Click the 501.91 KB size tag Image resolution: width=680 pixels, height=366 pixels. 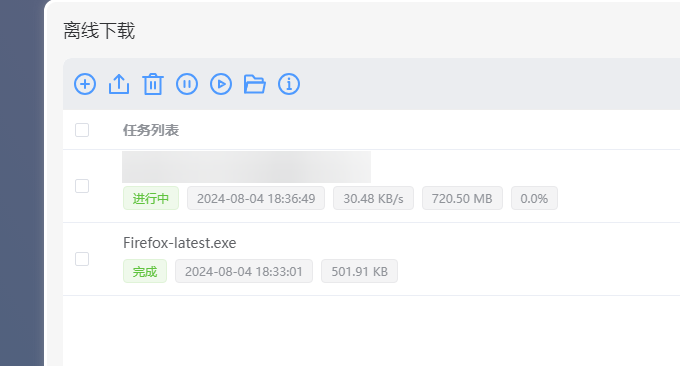(x=360, y=271)
